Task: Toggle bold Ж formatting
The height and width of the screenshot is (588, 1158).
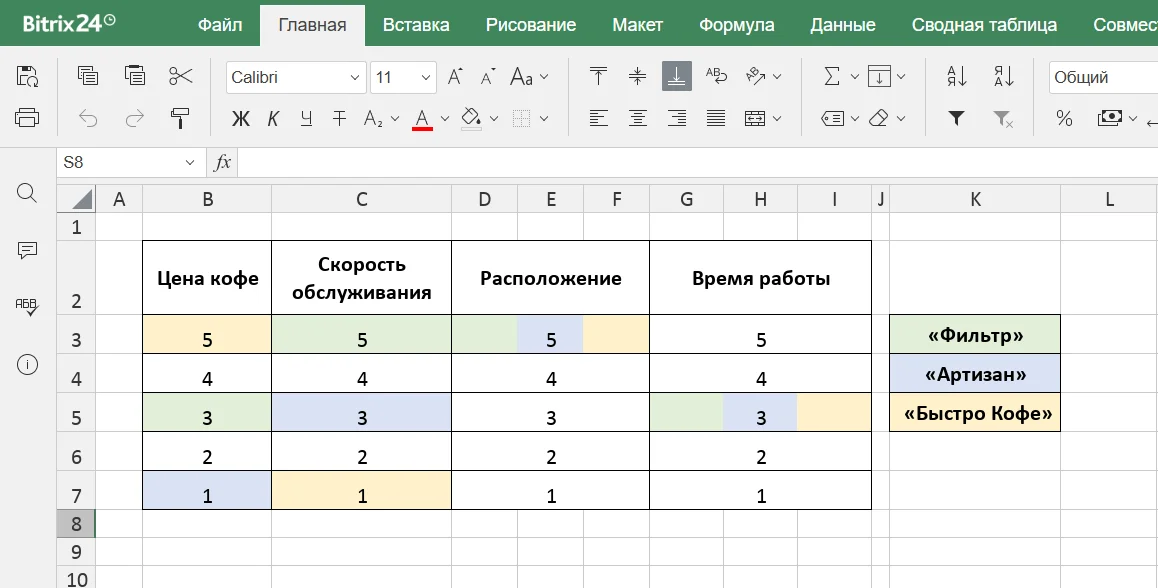Action: coord(241,118)
